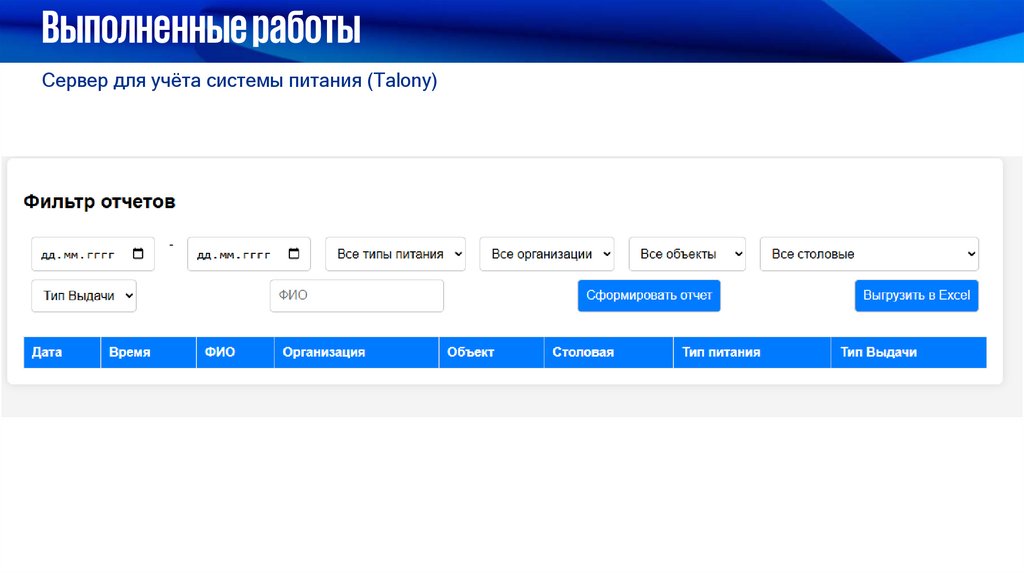Expand the 'Все типы питания' dropdown

395,254
